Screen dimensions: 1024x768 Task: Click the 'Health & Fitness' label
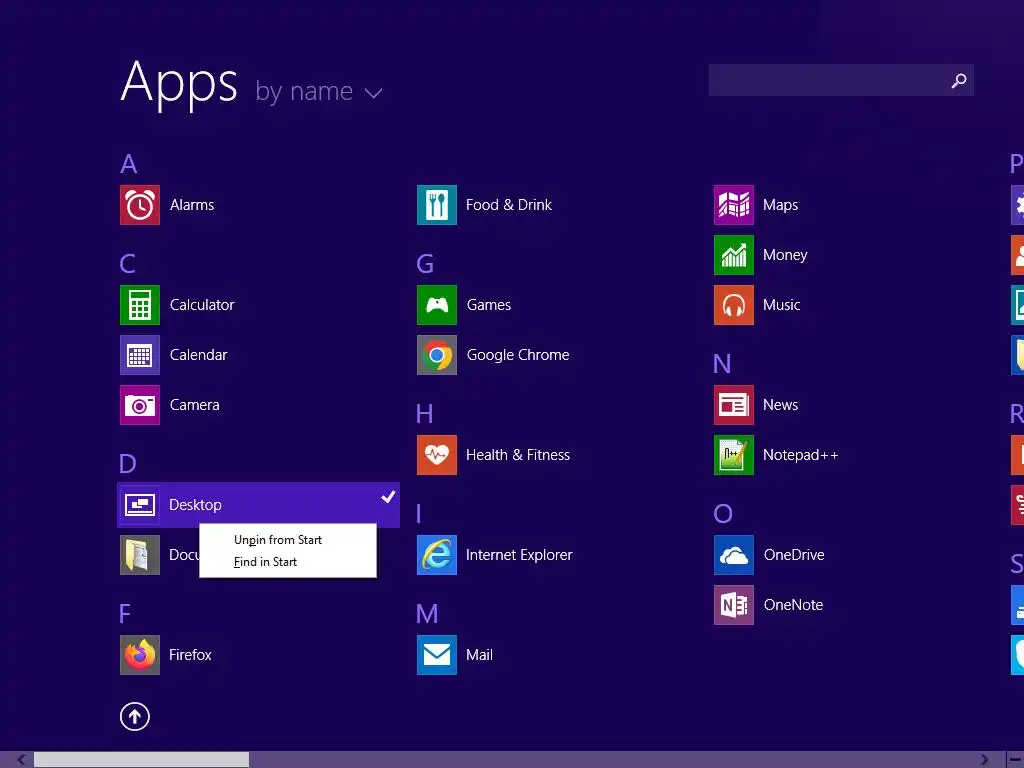[x=518, y=455]
